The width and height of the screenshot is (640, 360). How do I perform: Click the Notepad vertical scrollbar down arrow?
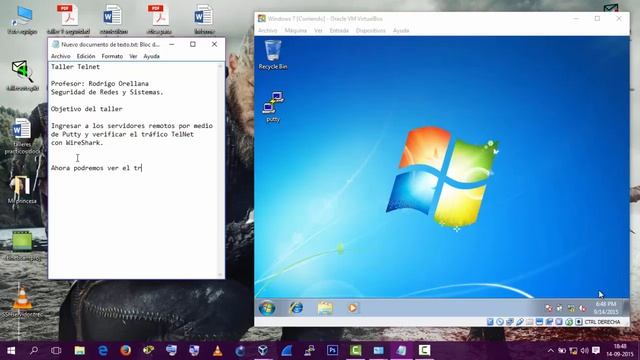(220, 275)
